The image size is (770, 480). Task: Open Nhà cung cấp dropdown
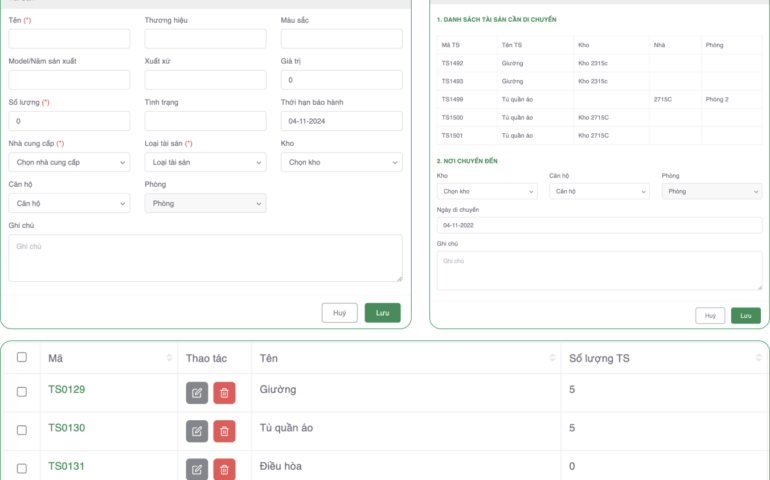(69, 162)
